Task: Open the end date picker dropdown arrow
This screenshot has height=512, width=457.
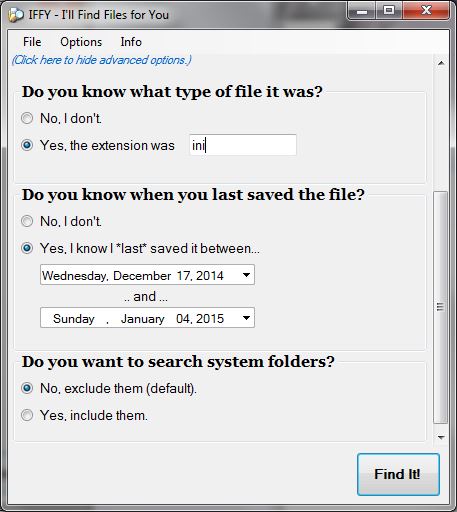Action: click(x=246, y=318)
